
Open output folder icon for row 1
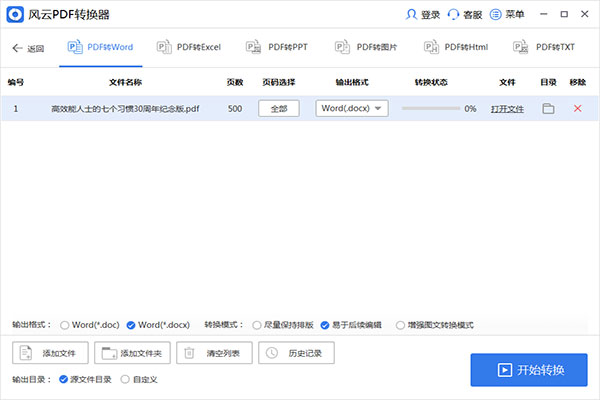(548, 109)
